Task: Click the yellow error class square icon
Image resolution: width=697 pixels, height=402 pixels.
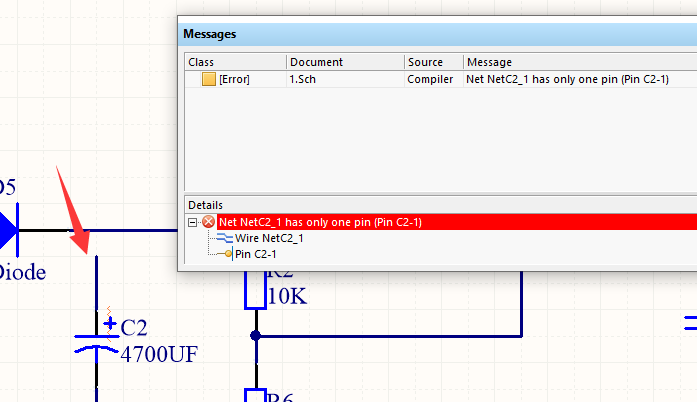Action: click(209, 79)
